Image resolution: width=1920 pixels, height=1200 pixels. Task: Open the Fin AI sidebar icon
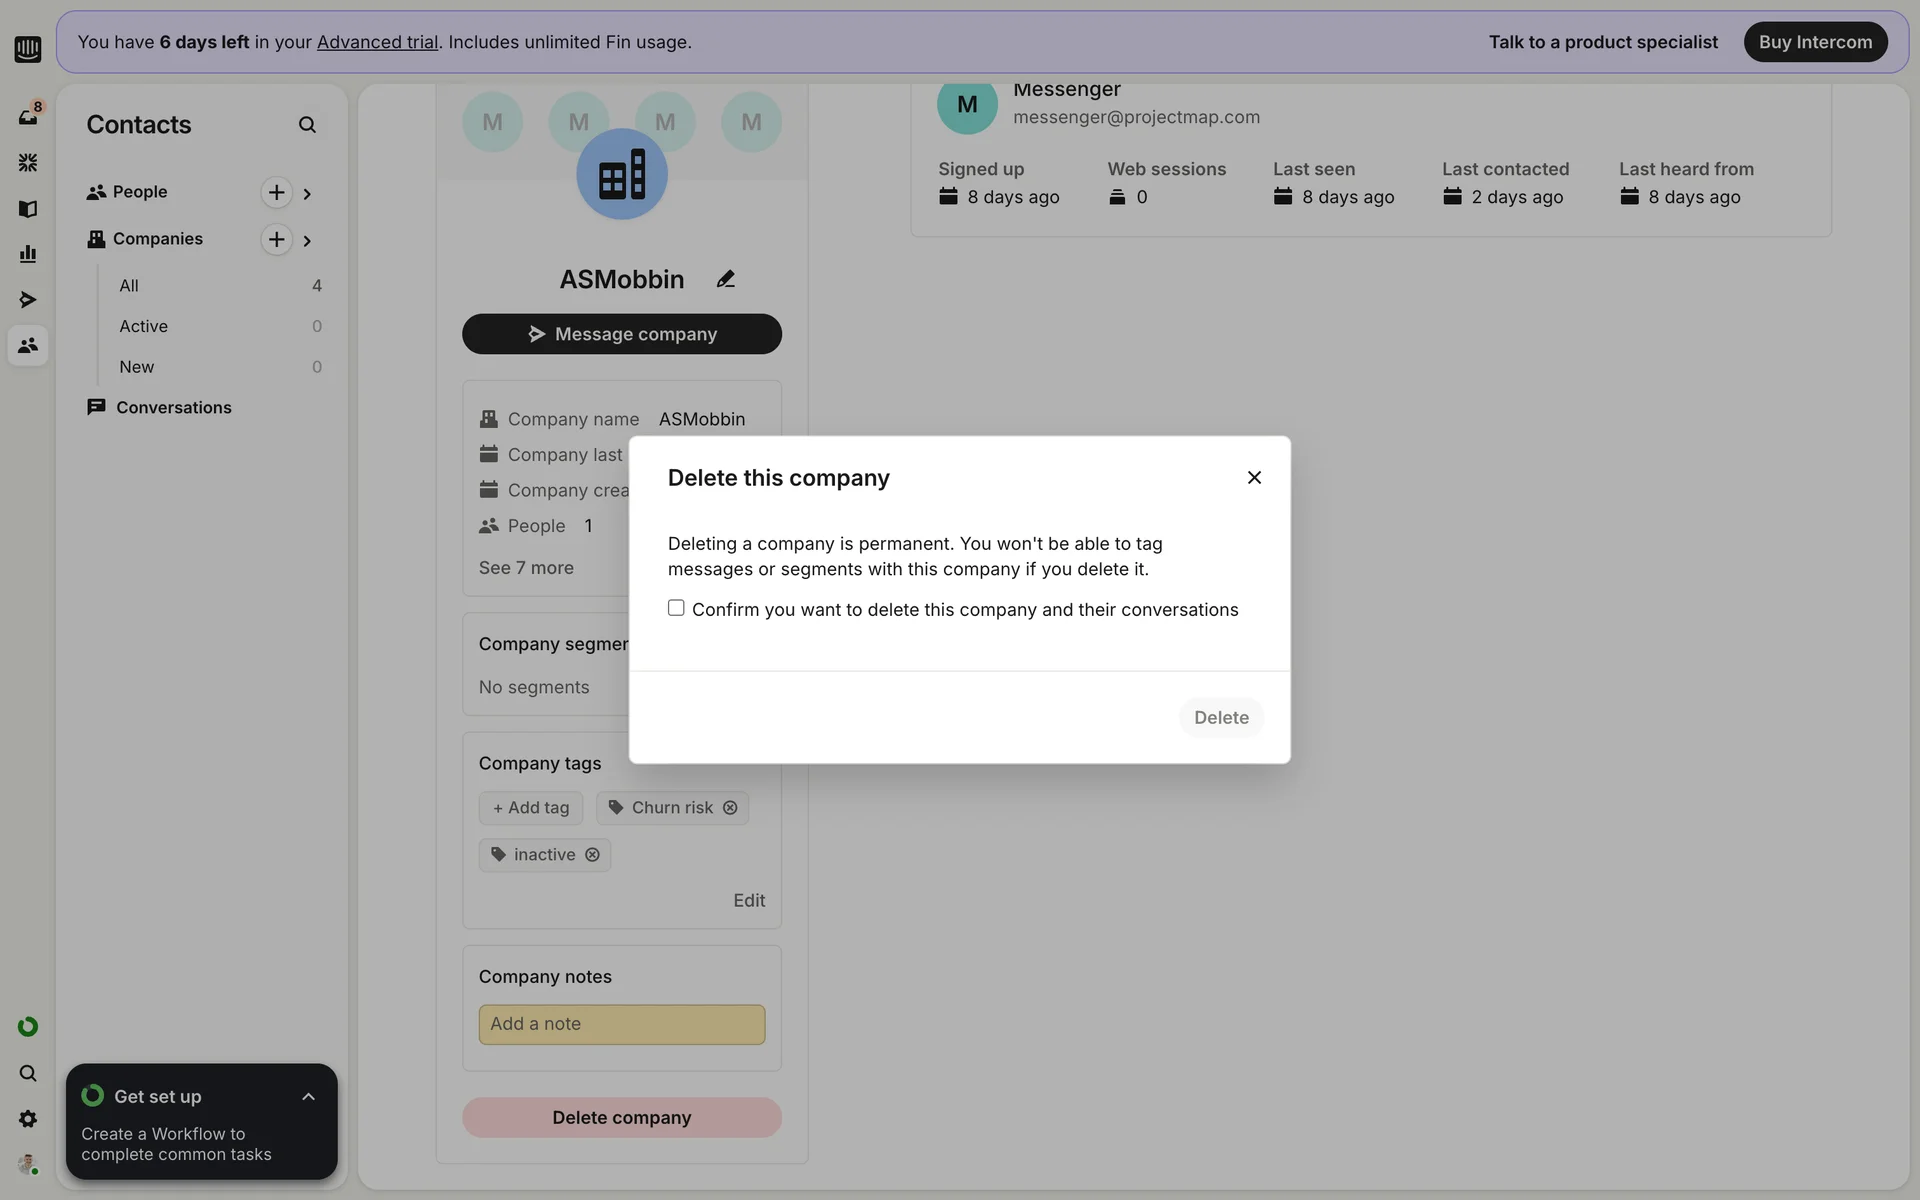point(28,162)
